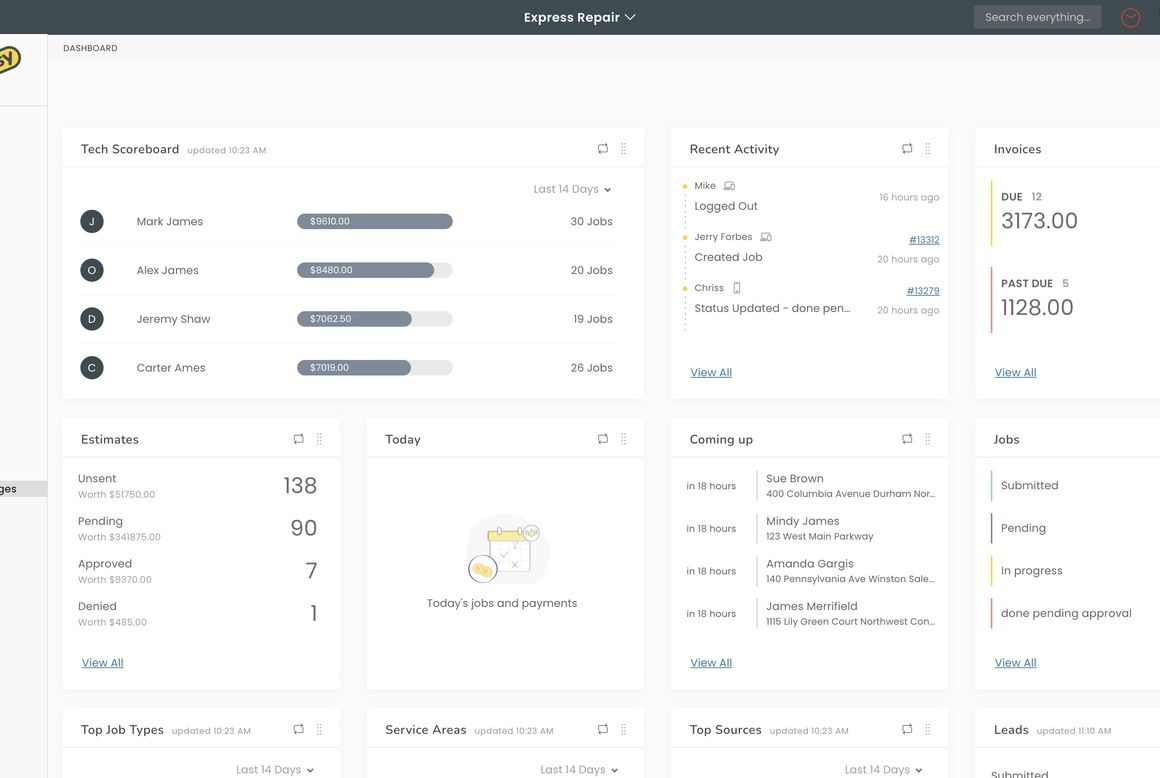
Task: Refresh the Tech Scoreboard widget
Action: pyautogui.click(x=603, y=149)
